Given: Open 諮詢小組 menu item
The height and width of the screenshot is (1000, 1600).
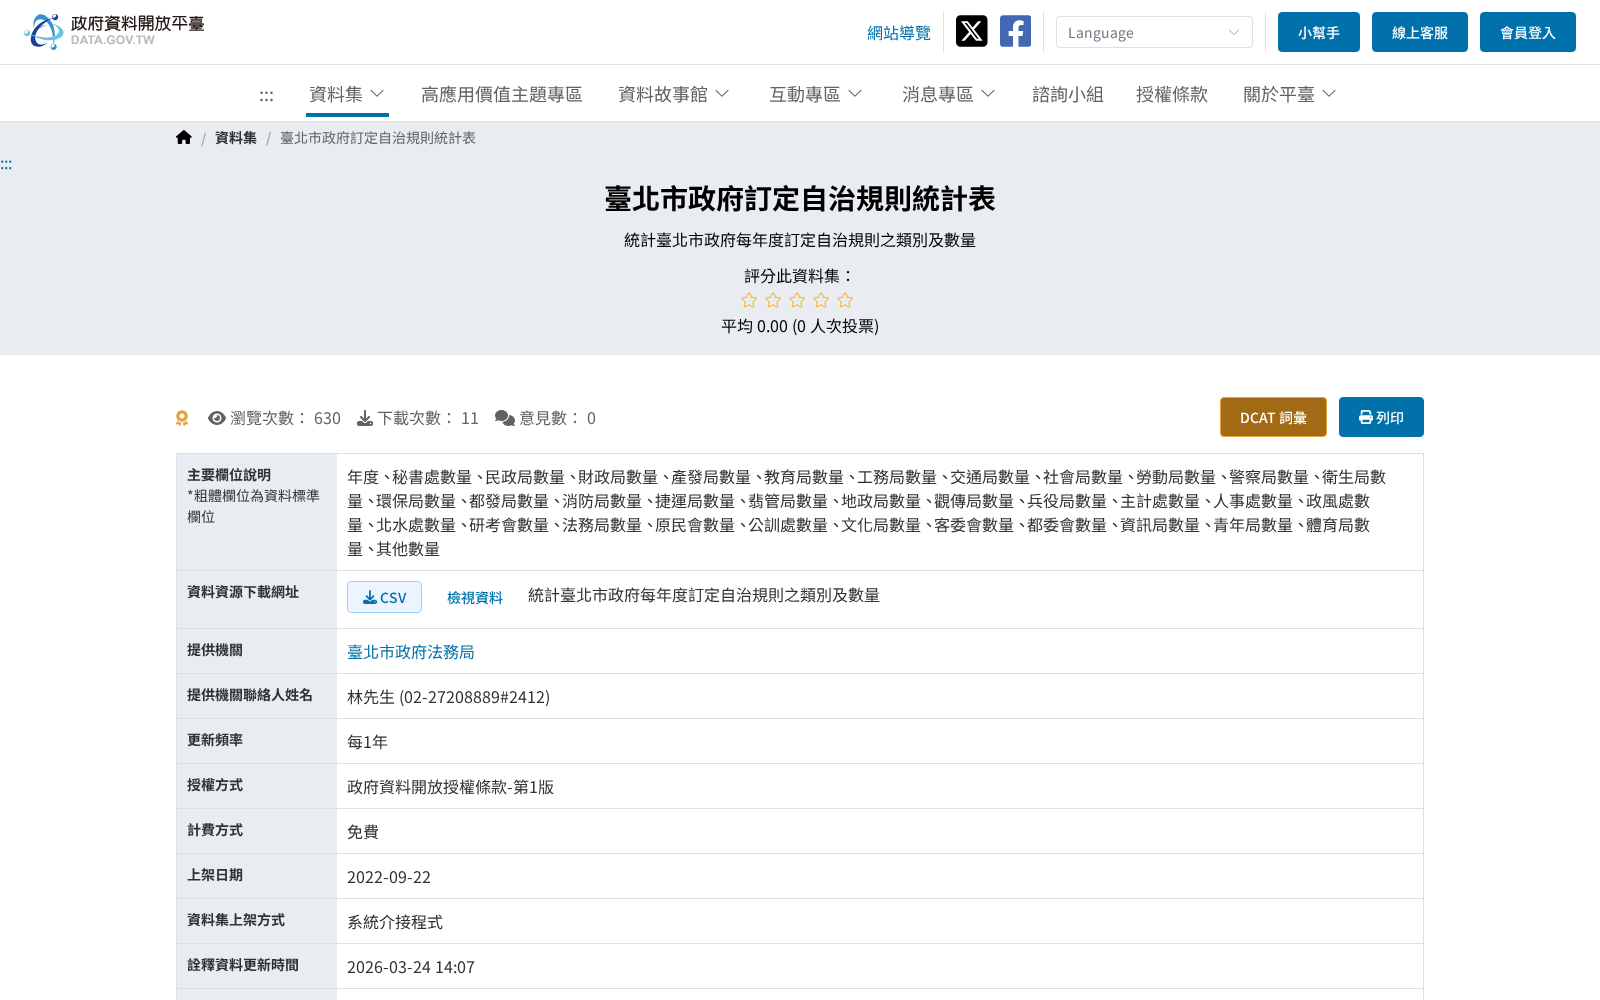Looking at the screenshot, I should tap(1068, 94).
